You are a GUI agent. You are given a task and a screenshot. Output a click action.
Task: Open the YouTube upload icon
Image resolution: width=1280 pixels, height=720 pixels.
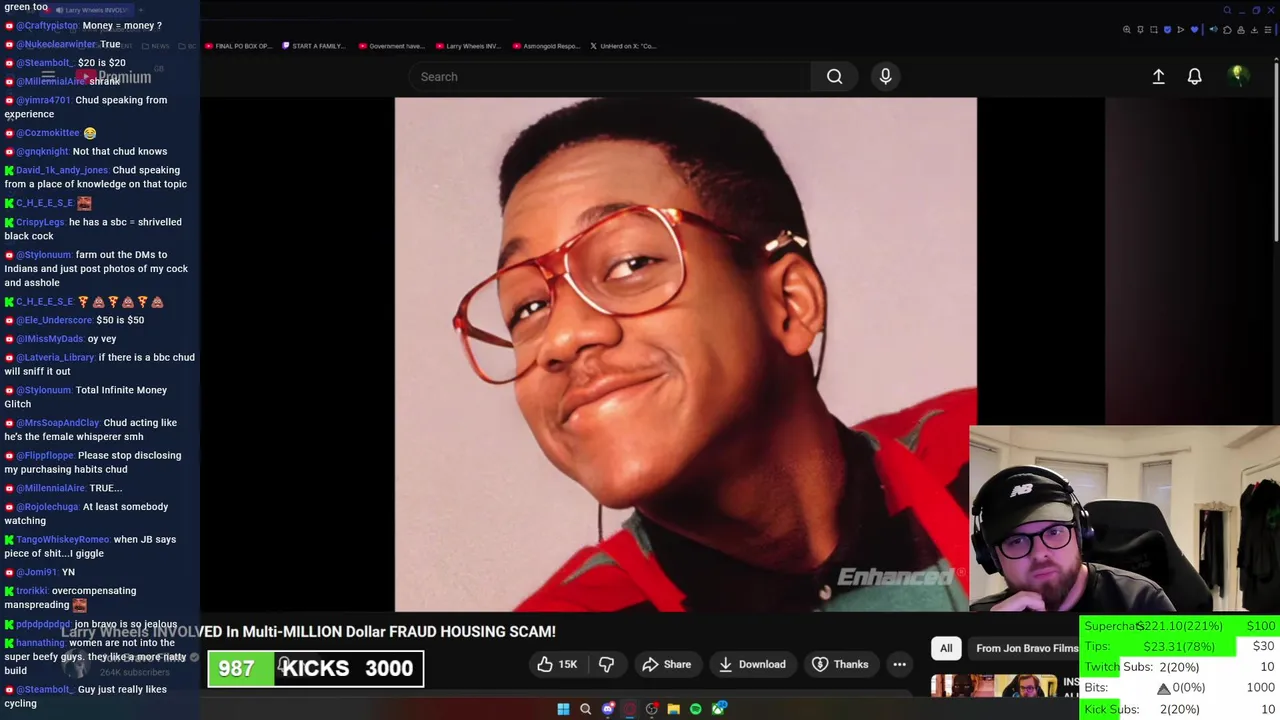[1158, 76]
